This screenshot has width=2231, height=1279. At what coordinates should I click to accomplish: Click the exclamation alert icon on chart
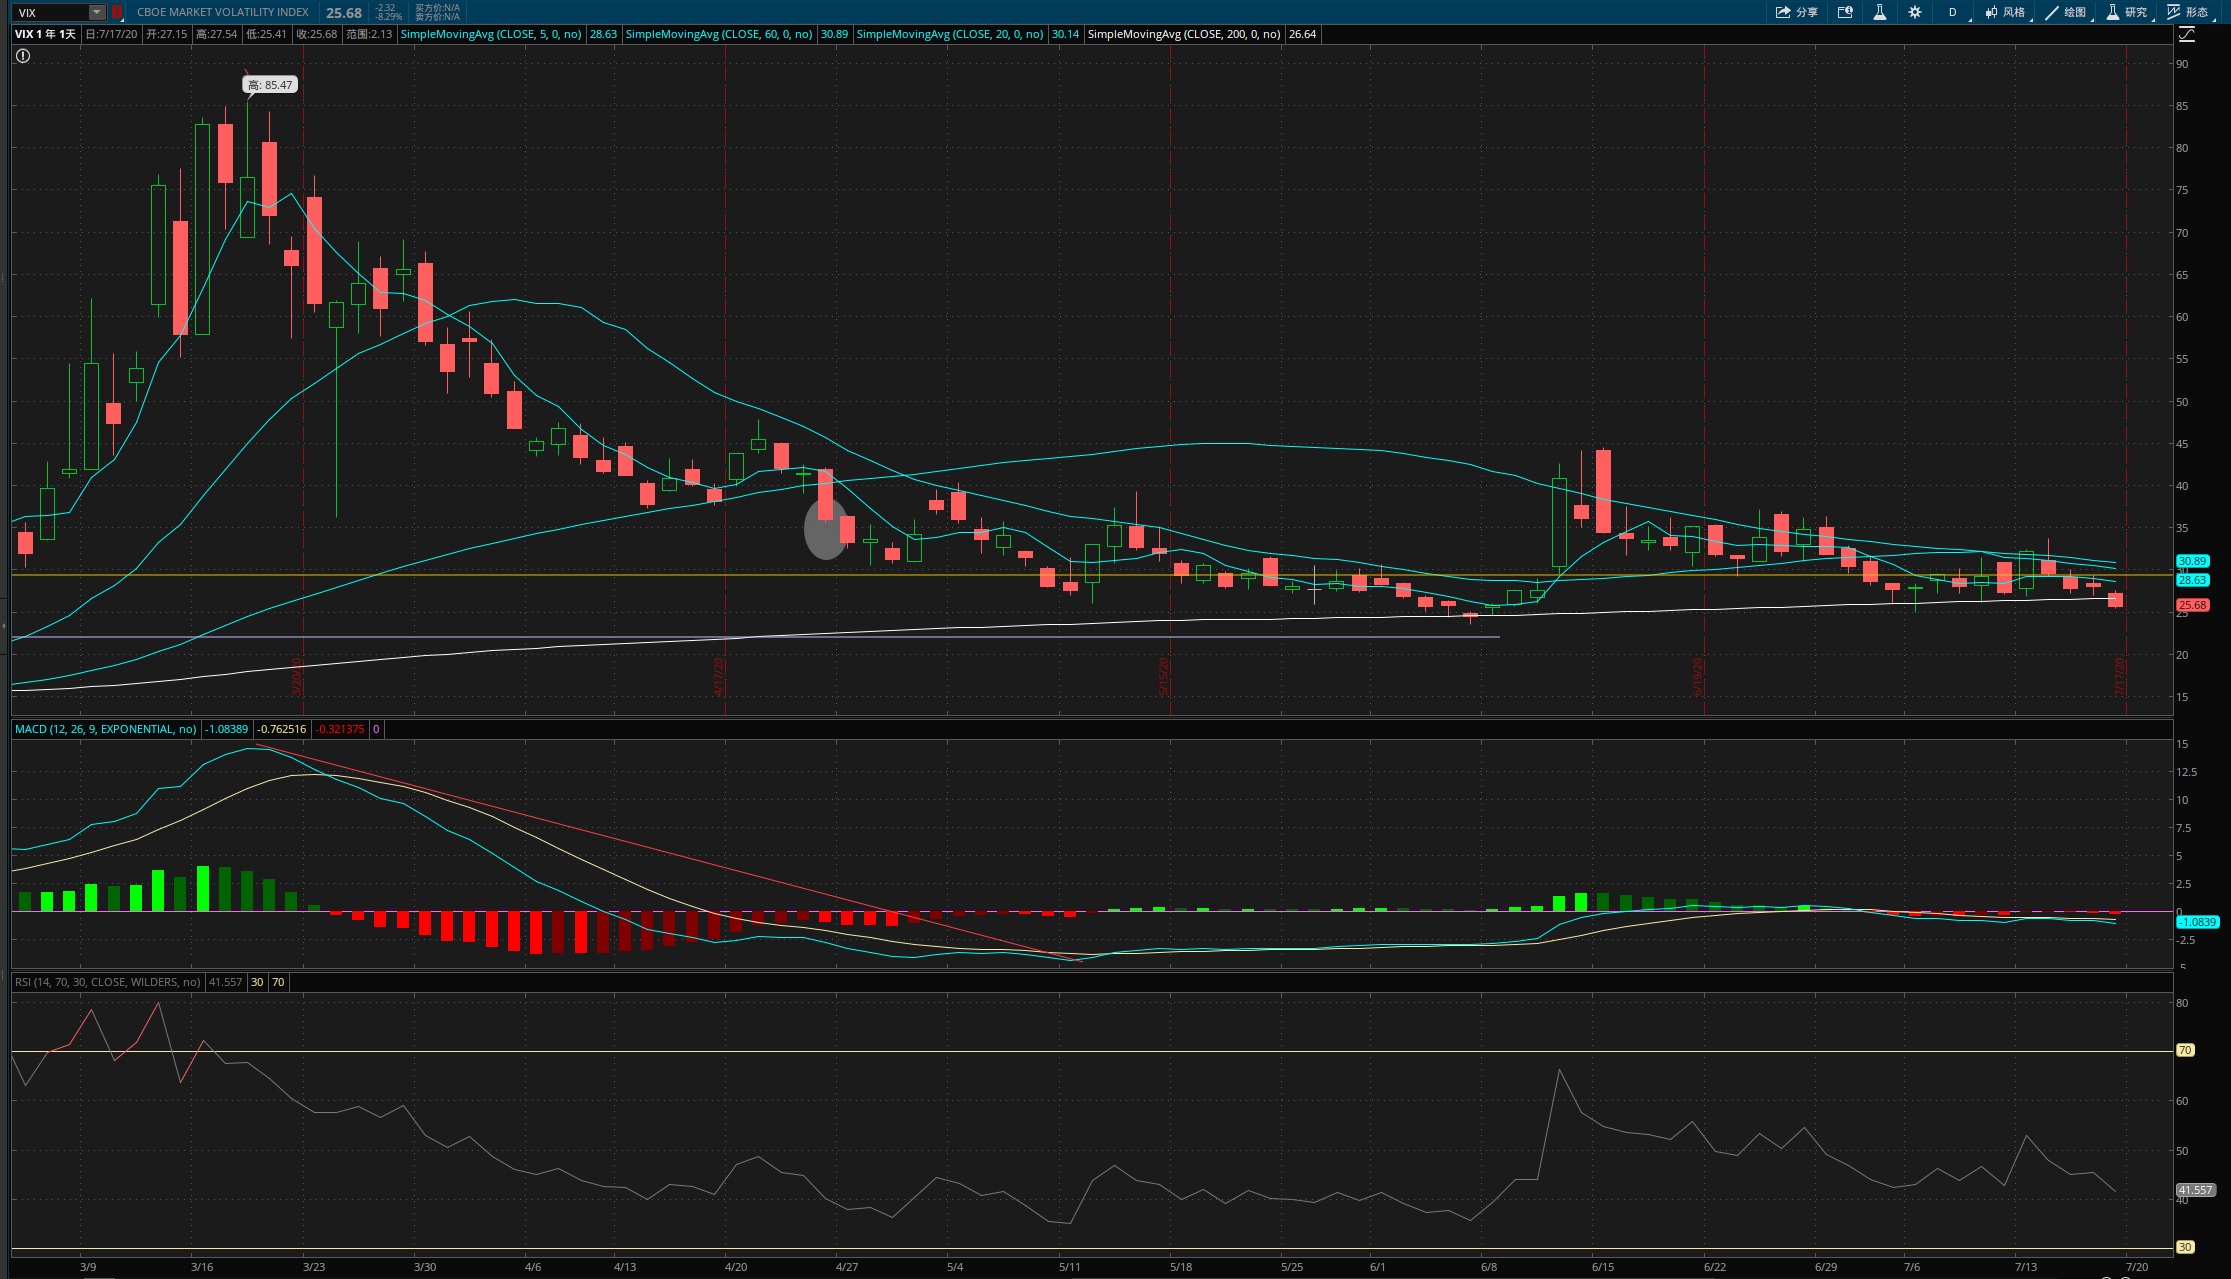[x=22, y=56]
